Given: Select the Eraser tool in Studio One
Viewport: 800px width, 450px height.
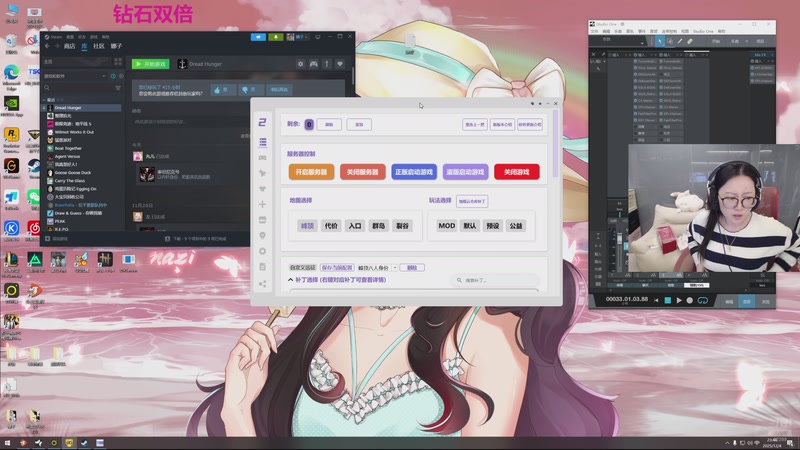Looking at the screenshot, I should tap(690, 41).
